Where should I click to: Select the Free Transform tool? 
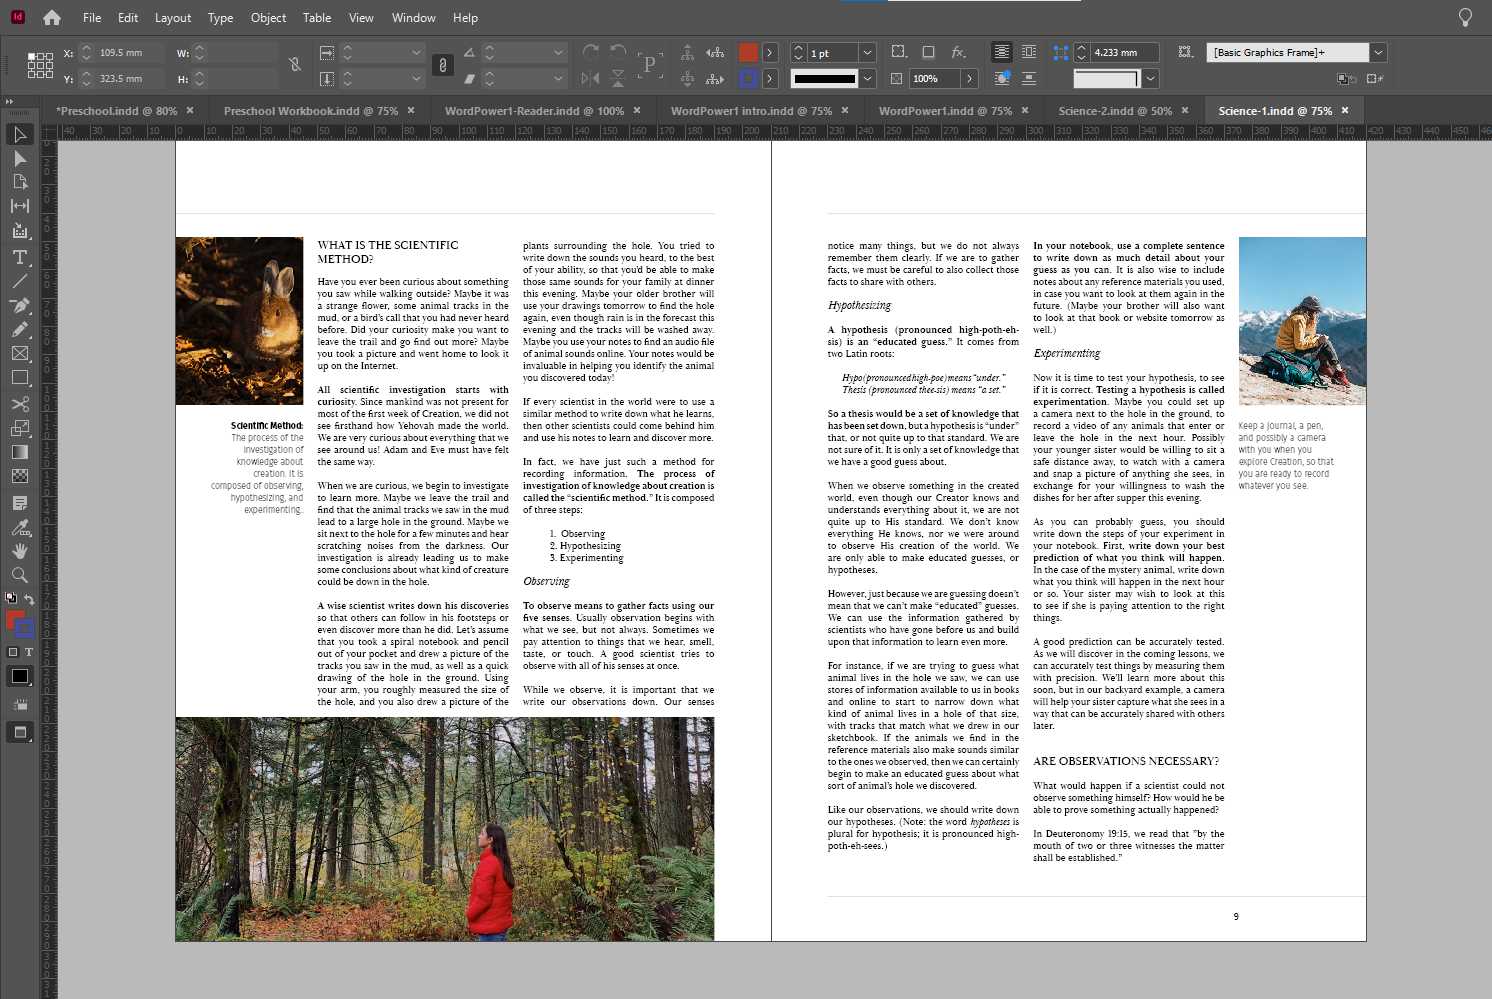(x=19, y=428)
